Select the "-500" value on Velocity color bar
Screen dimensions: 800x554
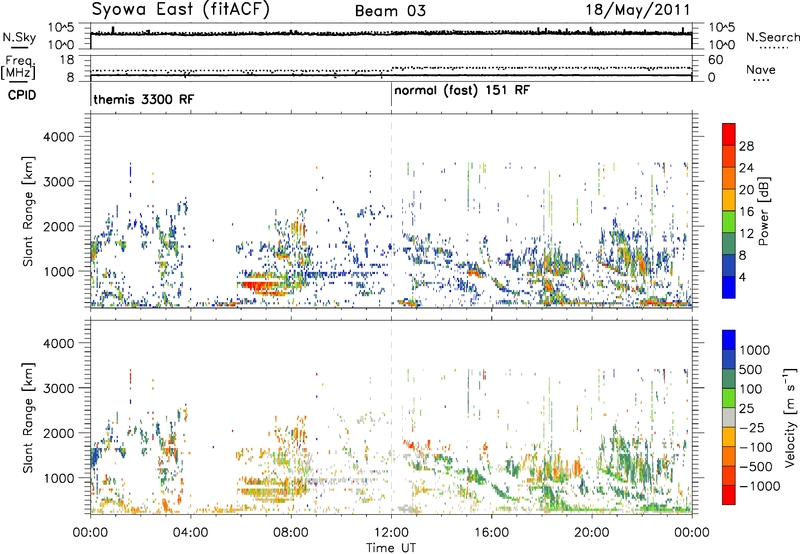point(756,466)
